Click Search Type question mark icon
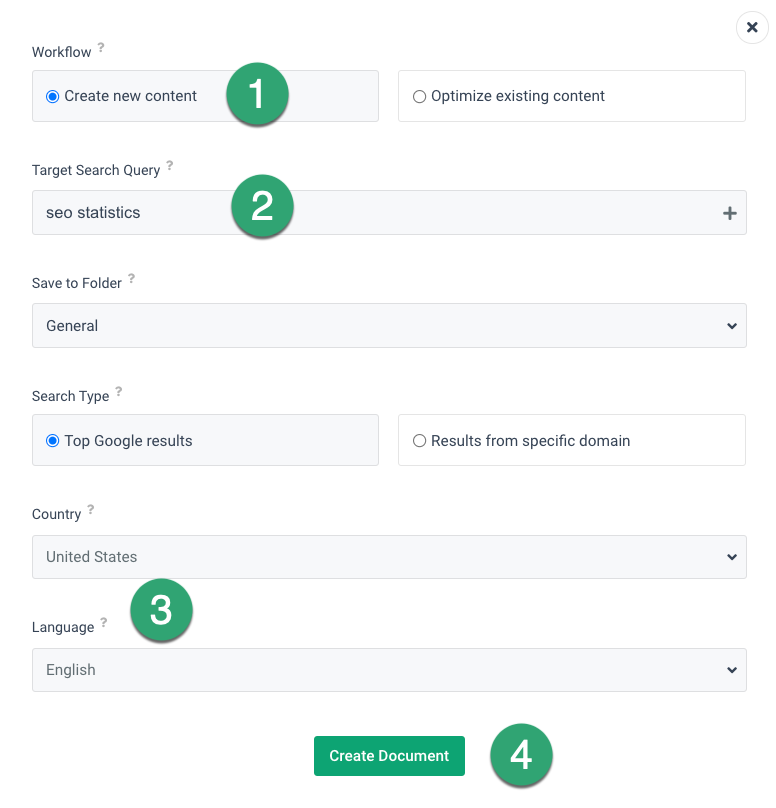 pyautogui.click(x=119, y=391)
